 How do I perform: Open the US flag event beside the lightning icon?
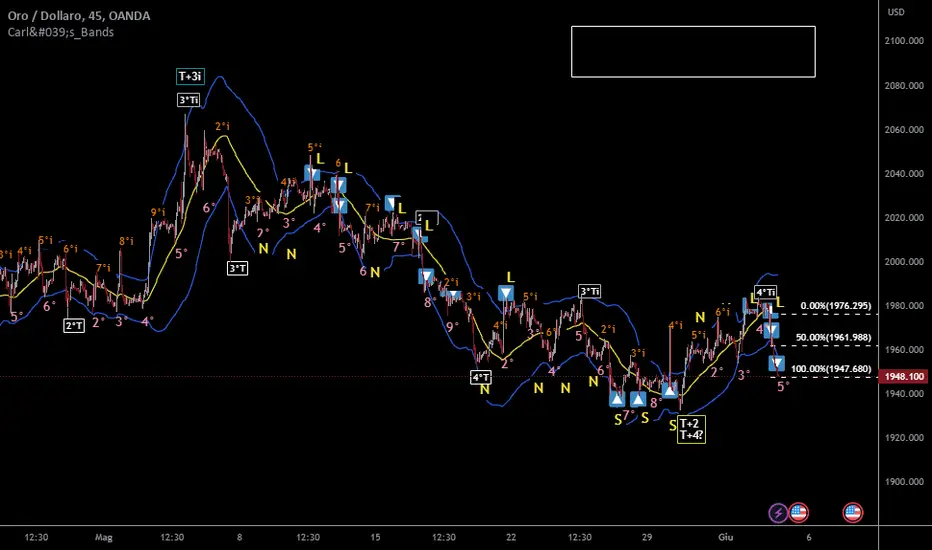pos(798,513)
